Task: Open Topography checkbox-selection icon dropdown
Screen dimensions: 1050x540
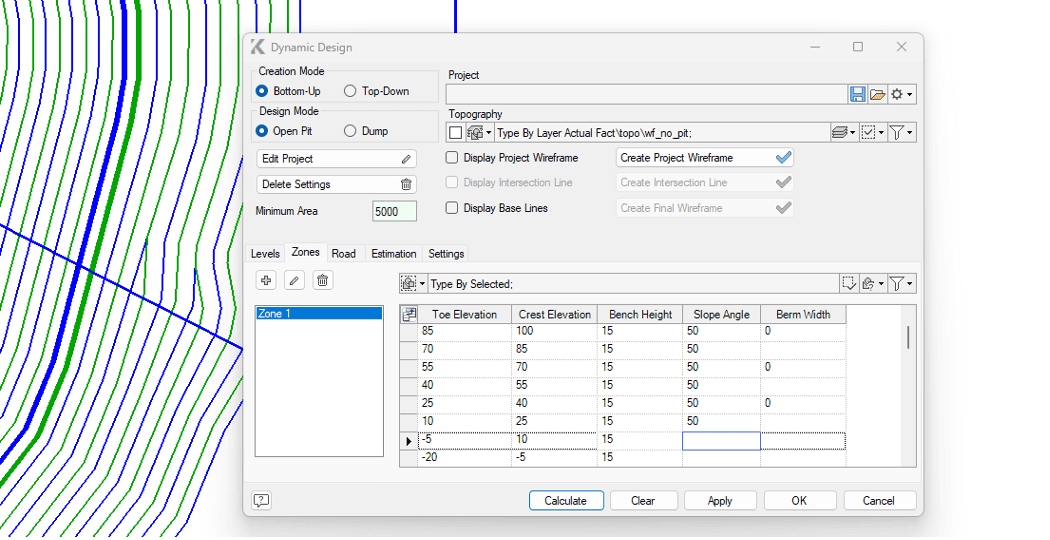Action: point(873,133)
